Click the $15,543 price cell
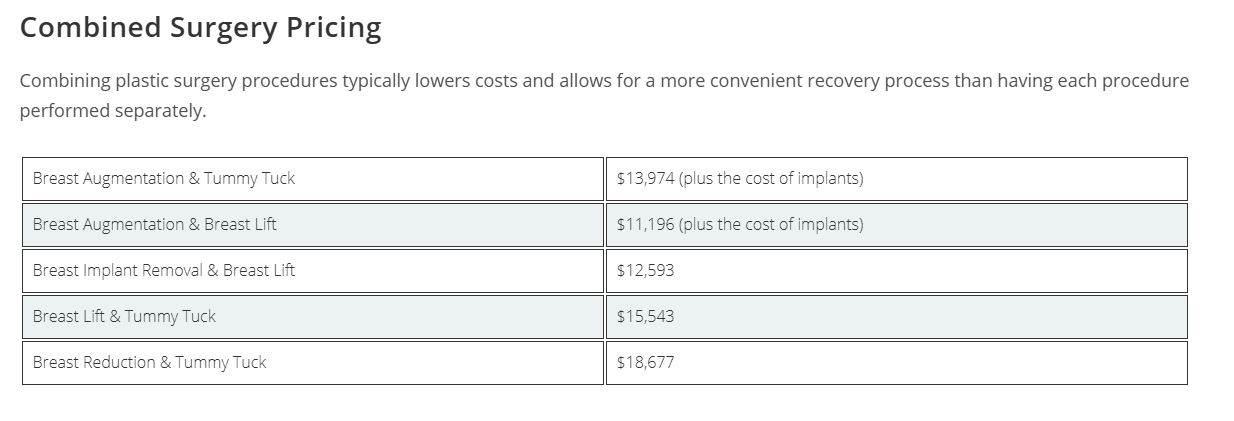1234x421 pixels. coord(645,317)
